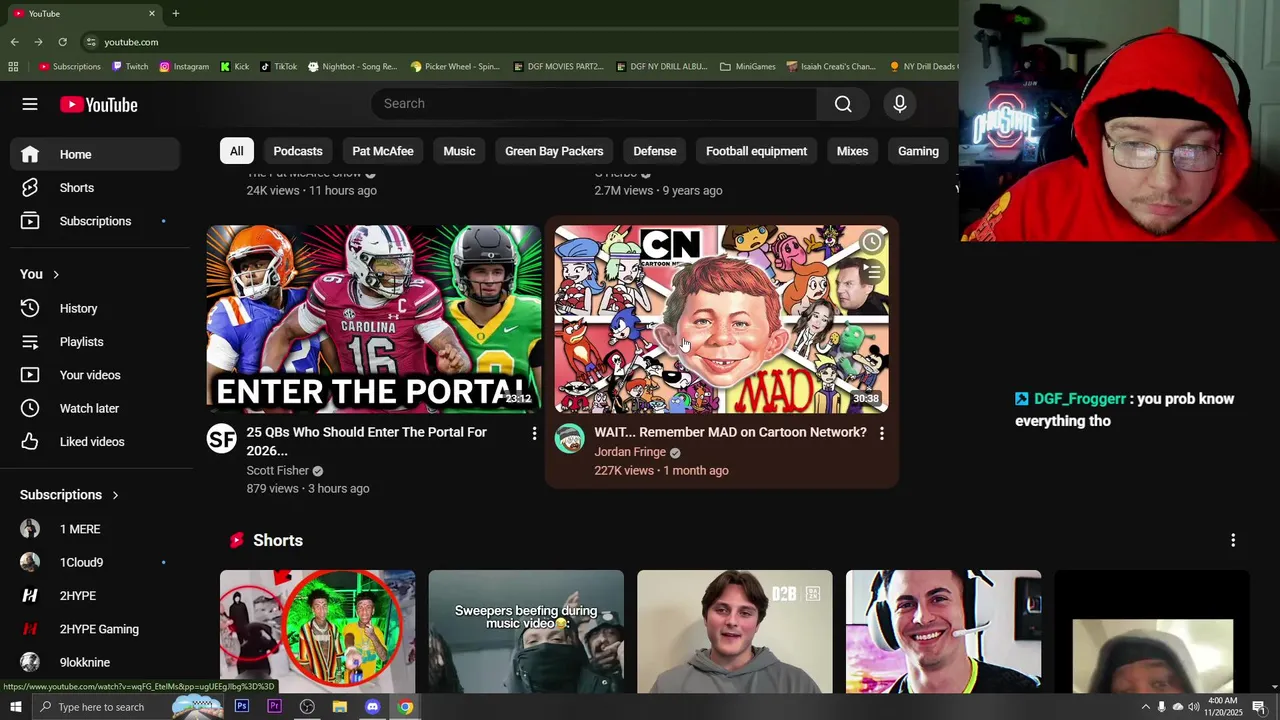Open options for MAD video
1280x720 pixels.
coord(881,433)
